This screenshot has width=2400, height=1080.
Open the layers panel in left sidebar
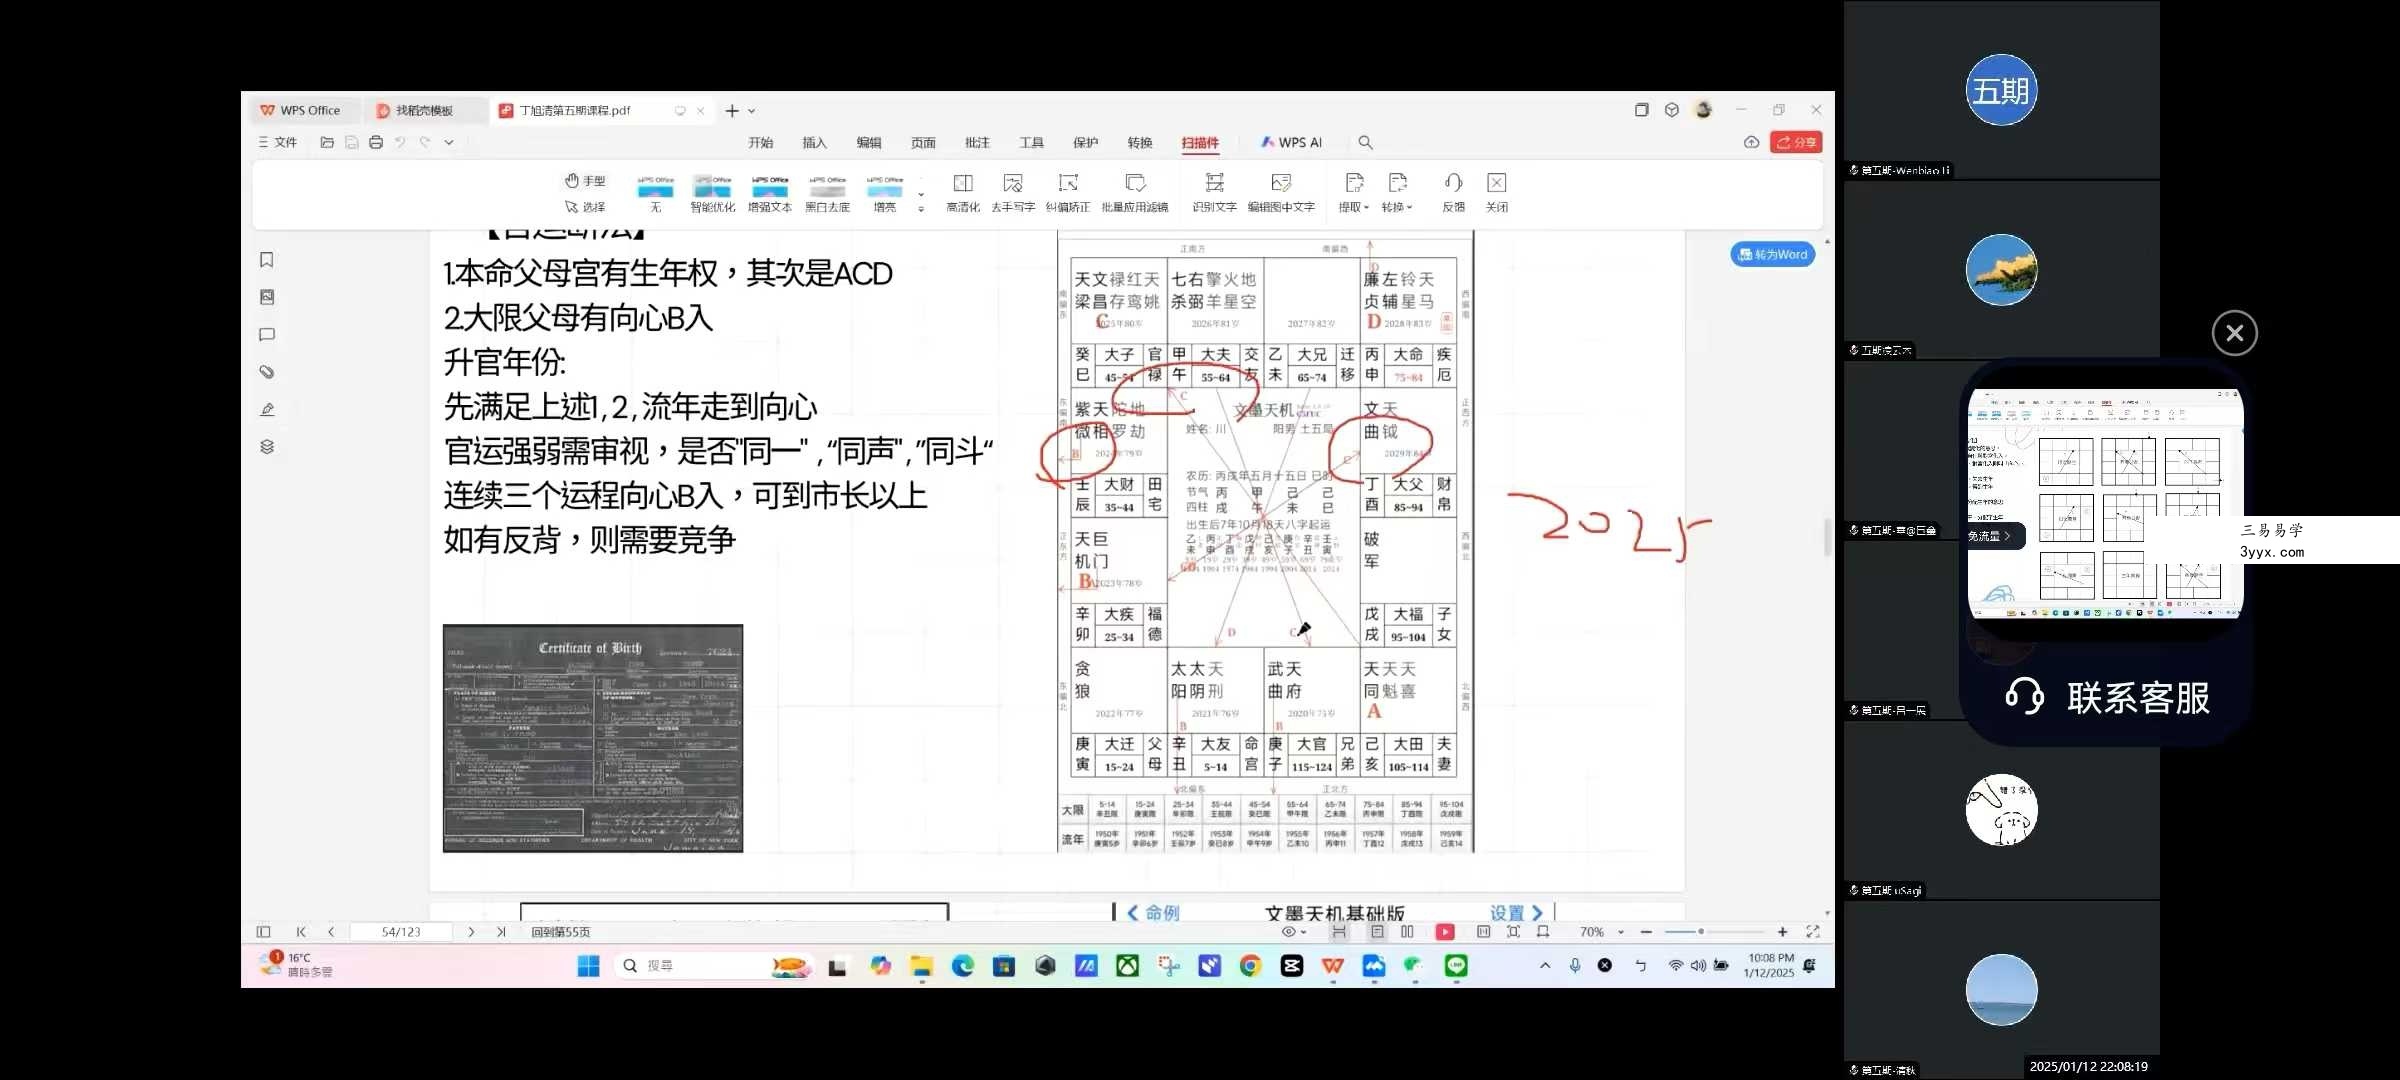pyautogui.click(x=267, y=447)
